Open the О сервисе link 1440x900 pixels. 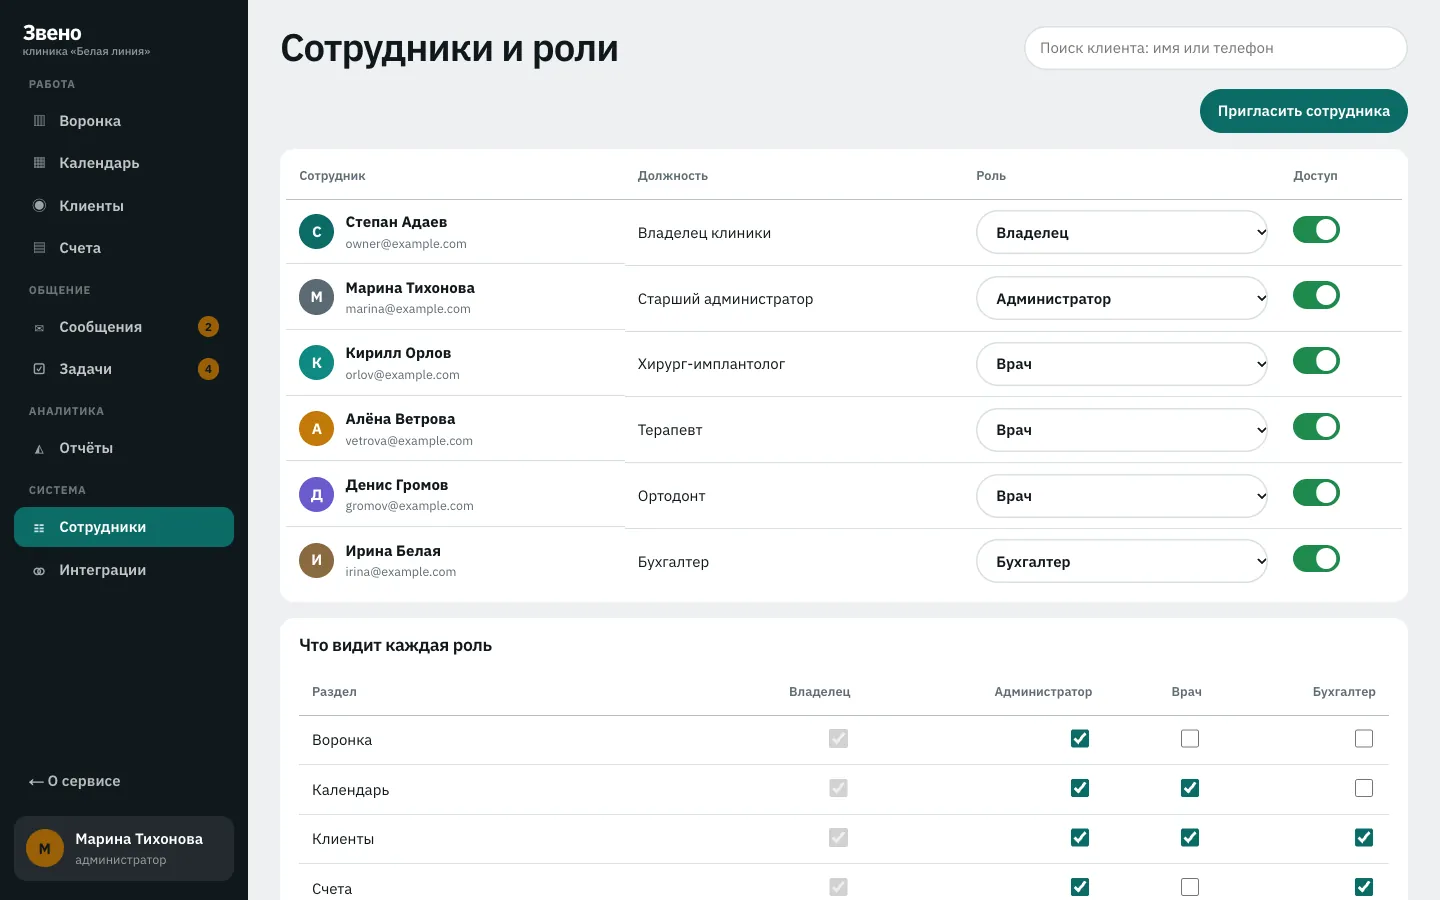point(74,781)
